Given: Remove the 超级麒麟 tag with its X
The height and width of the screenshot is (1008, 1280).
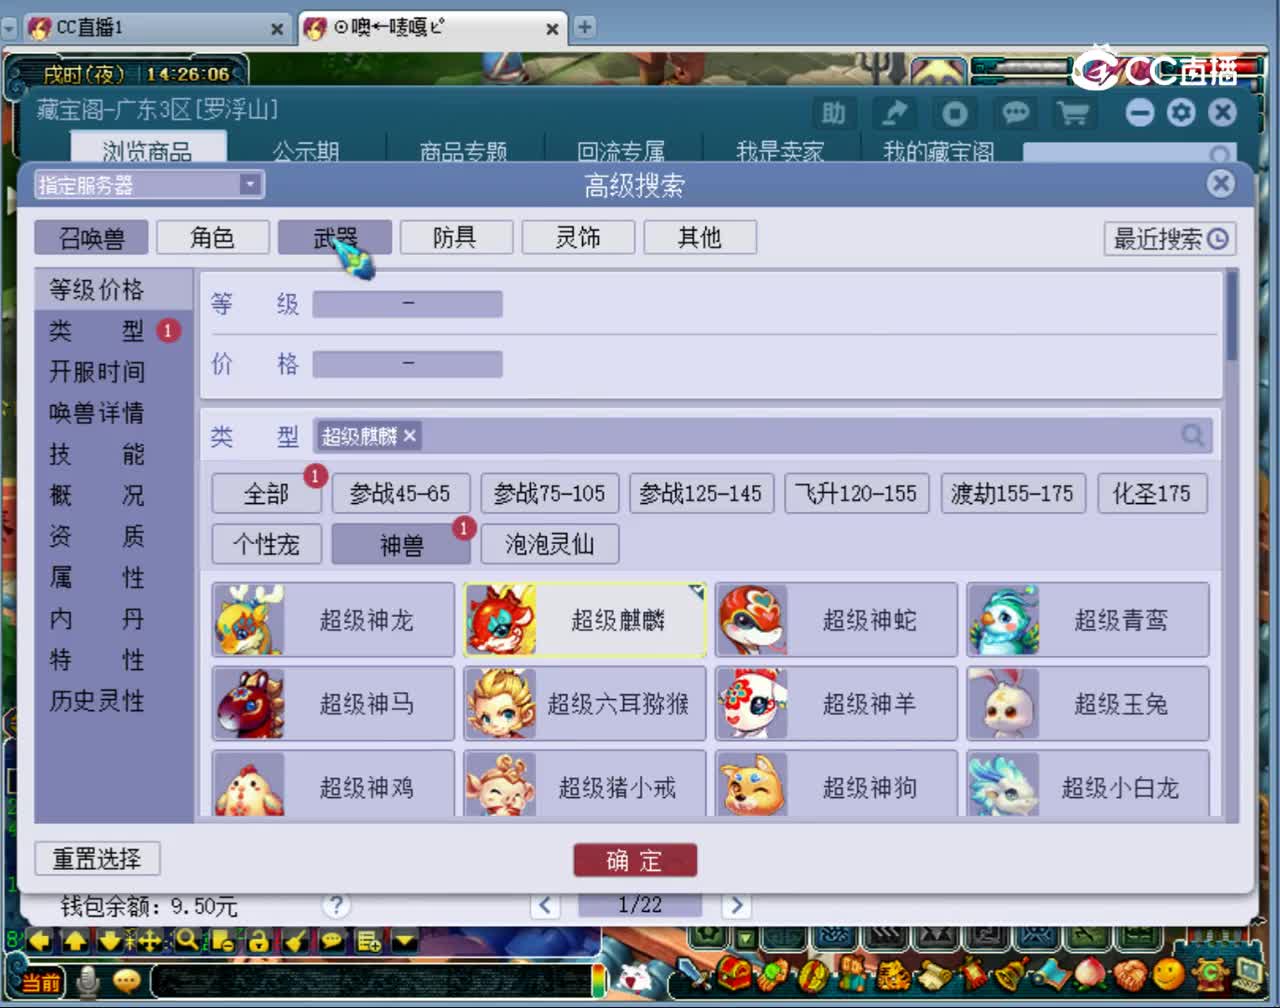Looking at the screenshot, I should [410, 436].
